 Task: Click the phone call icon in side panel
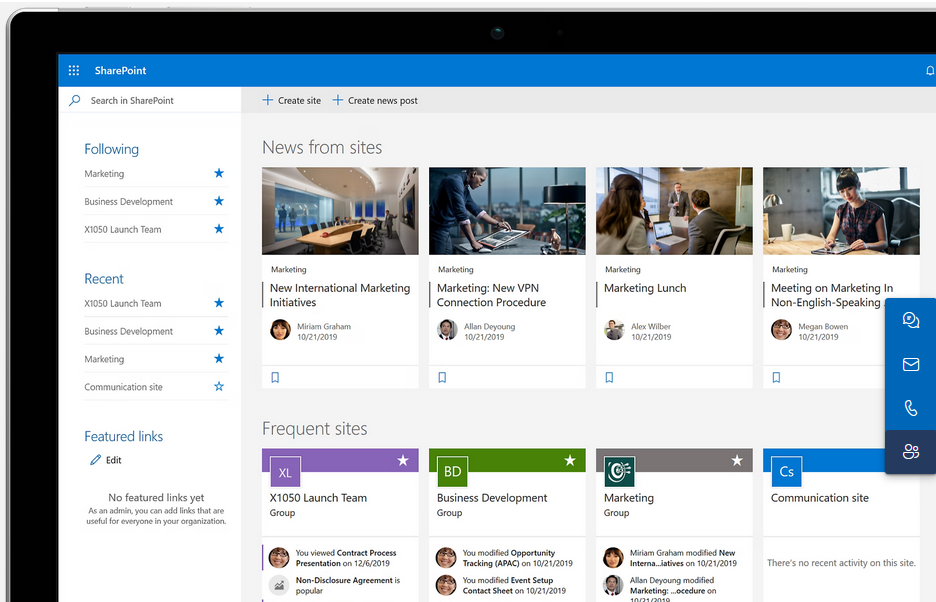910,408
